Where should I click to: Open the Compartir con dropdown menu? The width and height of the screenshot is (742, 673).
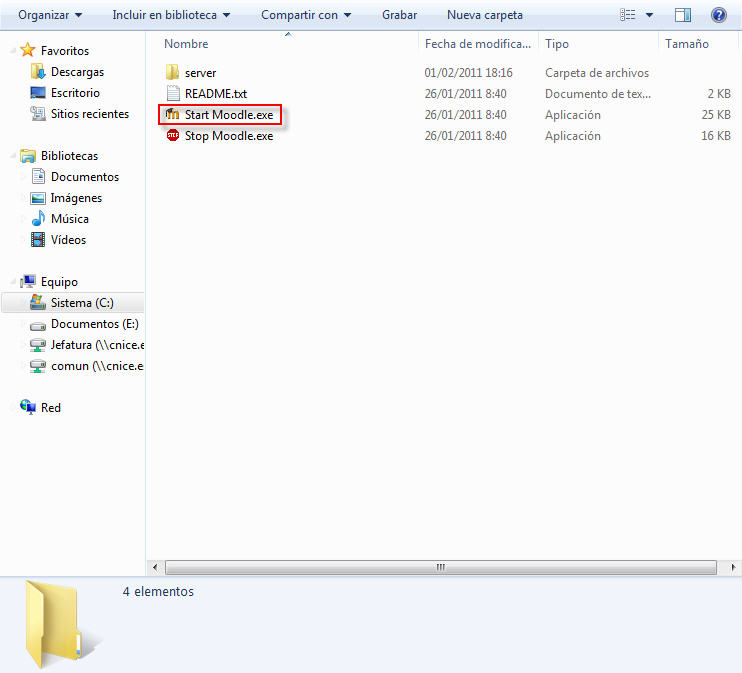pyautogui.click(x=306, y=15)
